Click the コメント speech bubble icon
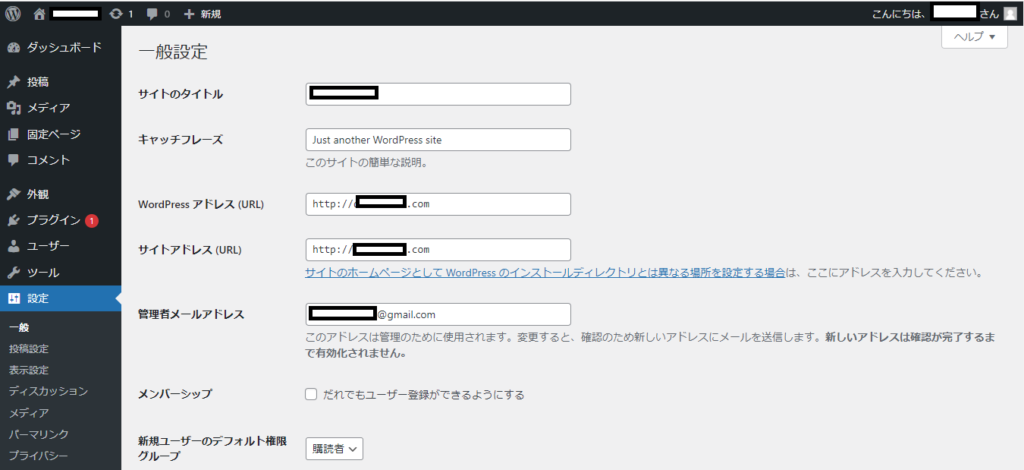 tap(13, 160)
